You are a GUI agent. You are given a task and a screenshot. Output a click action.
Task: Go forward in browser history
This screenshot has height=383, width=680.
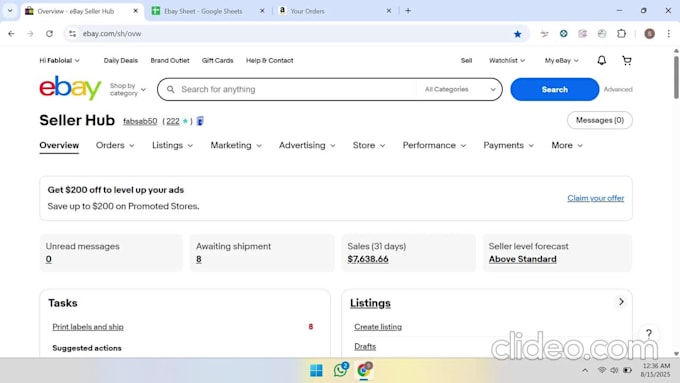(30, 33)
